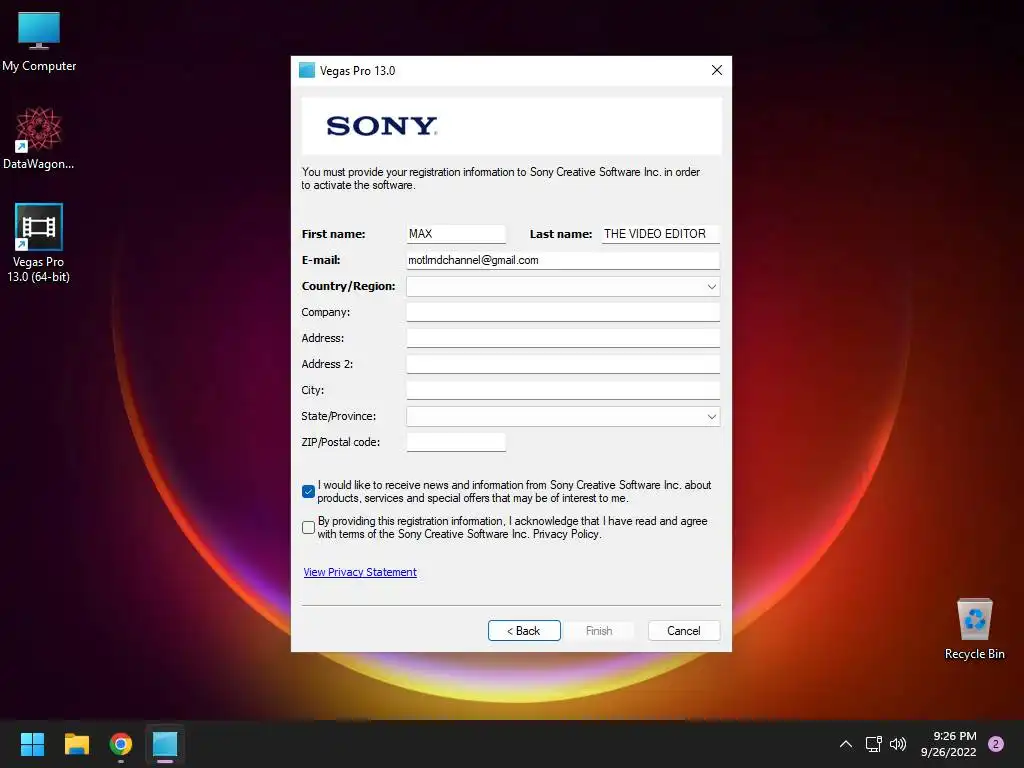Select the Vegas Pro installer taskbar icon
This screenshot has width=1024, height=768.
tap(165, 744)
